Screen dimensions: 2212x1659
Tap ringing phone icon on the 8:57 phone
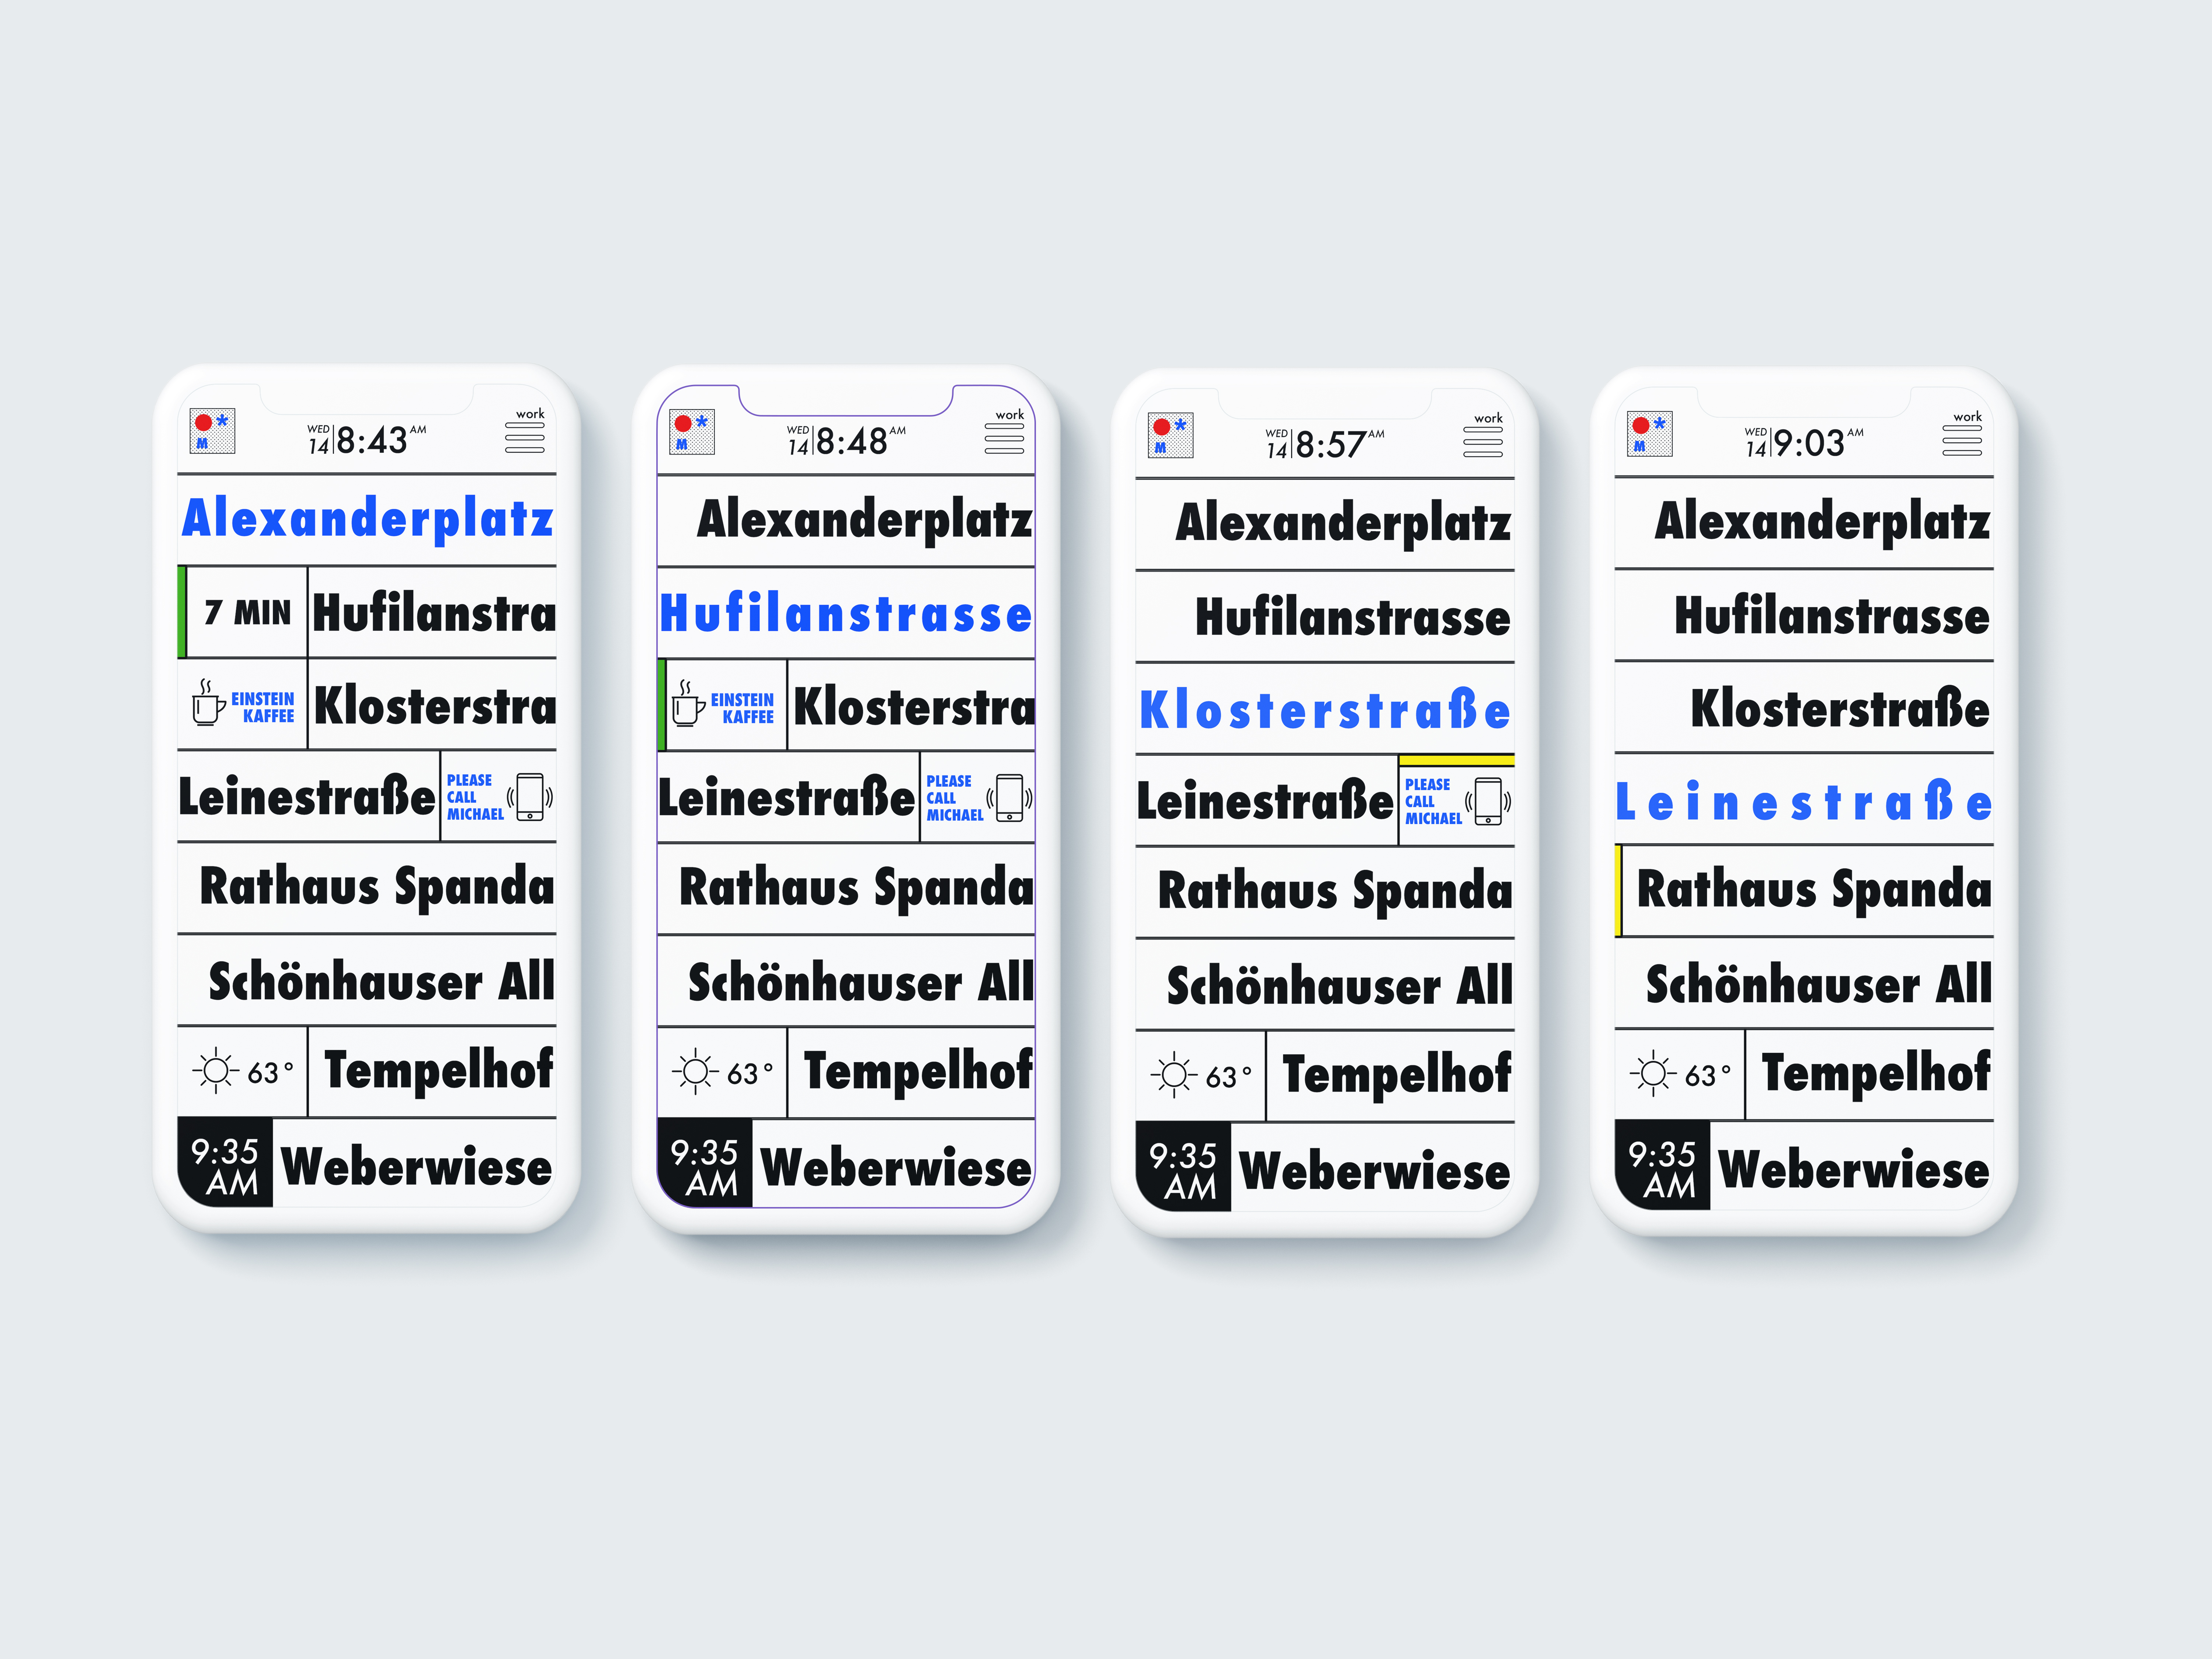pyautogui.click(x=1488, y=801)
